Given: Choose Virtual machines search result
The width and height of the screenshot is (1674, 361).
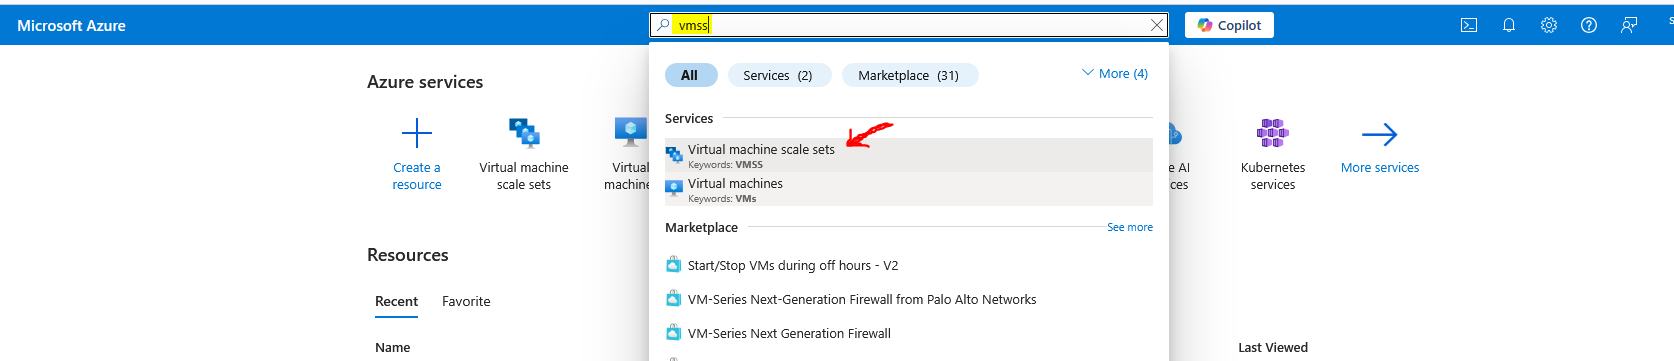Looking at the screenshot, I should 908,189.
